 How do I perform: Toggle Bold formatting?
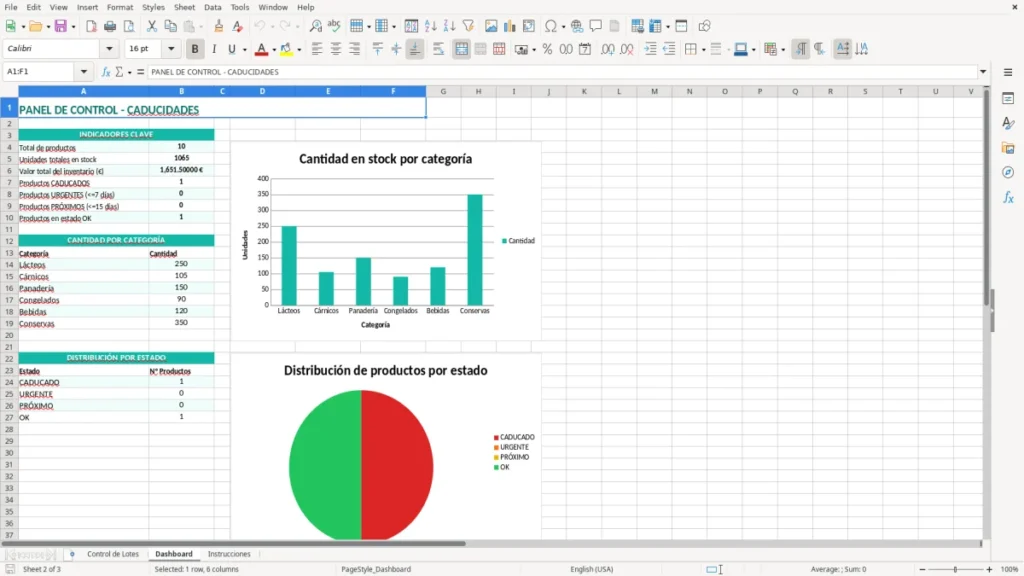[x=195, y=49]
